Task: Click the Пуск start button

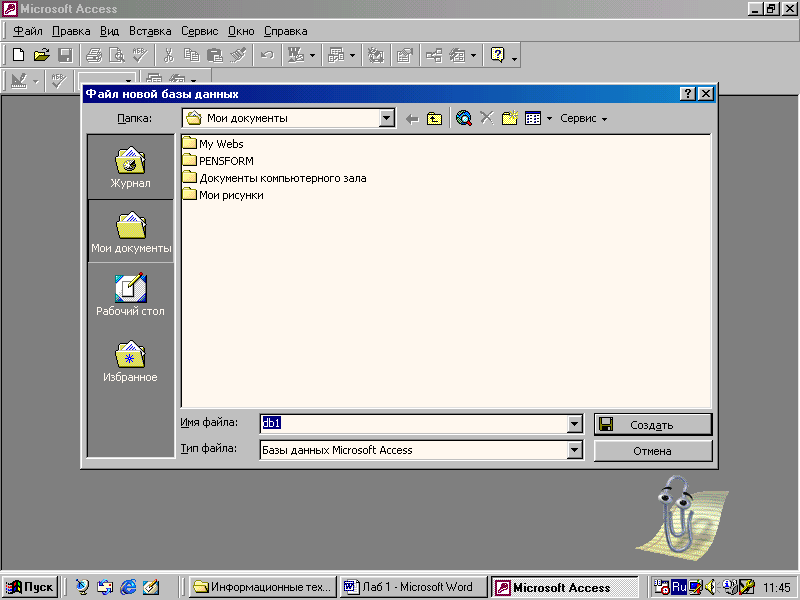Action: 30,587
